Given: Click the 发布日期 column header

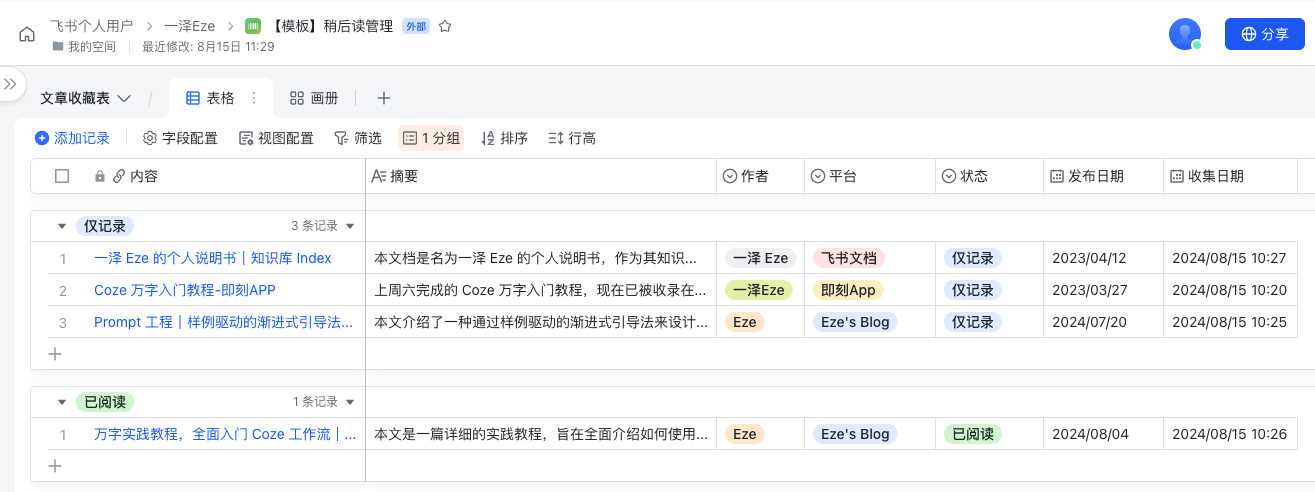Looking at the screenshot, I should point(1103,176).
